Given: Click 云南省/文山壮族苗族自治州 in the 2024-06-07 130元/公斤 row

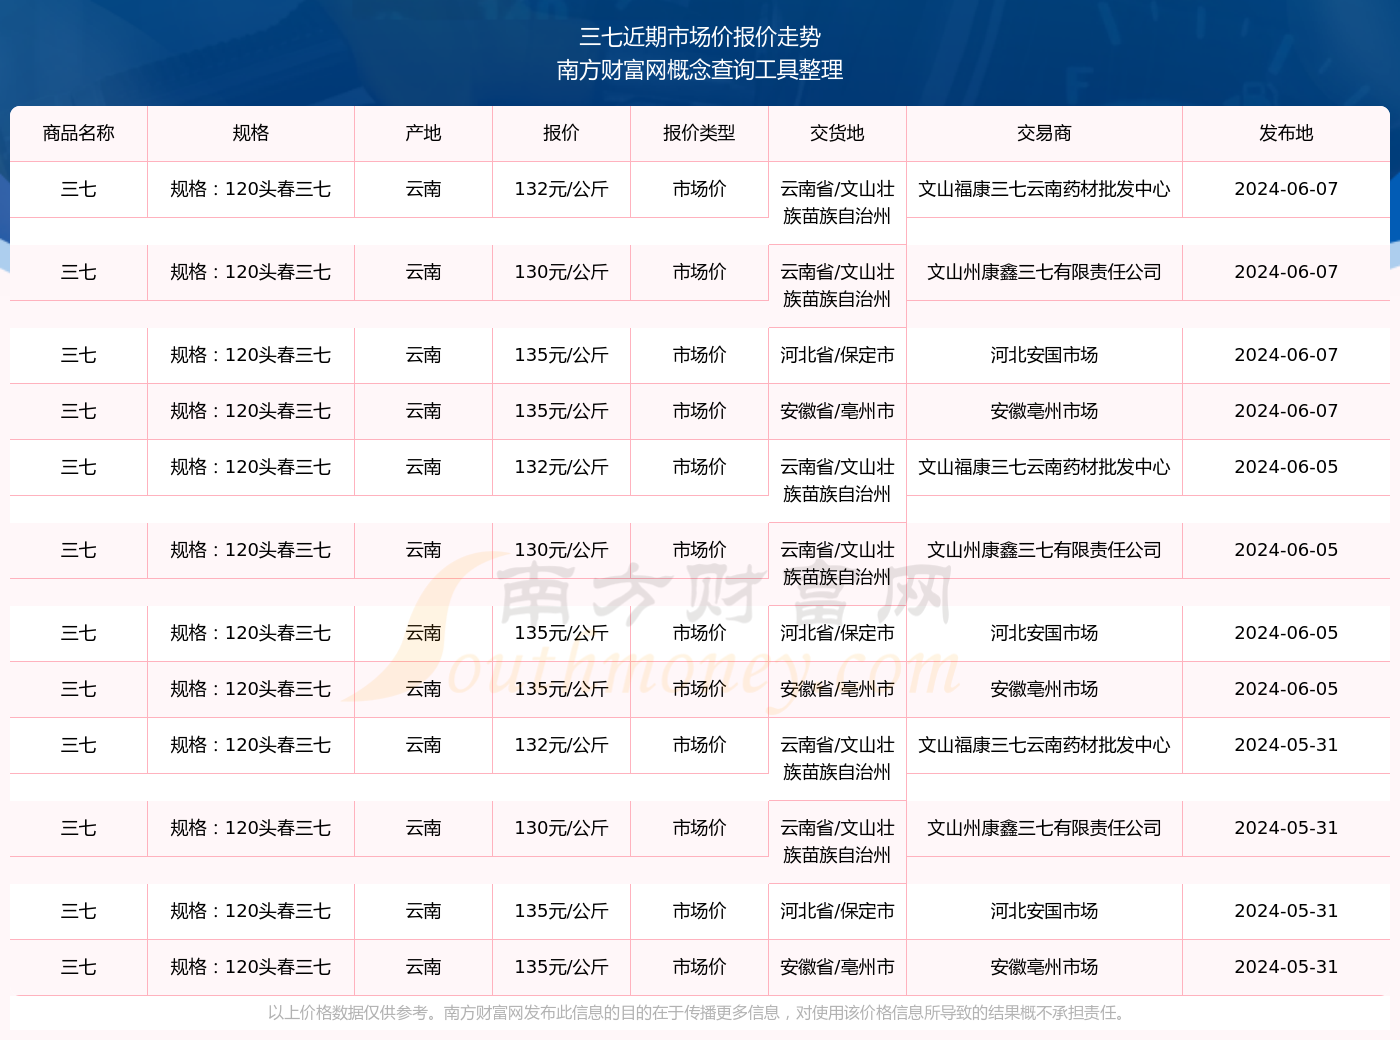Looking at the screenshot, I should tap(838, 285).
